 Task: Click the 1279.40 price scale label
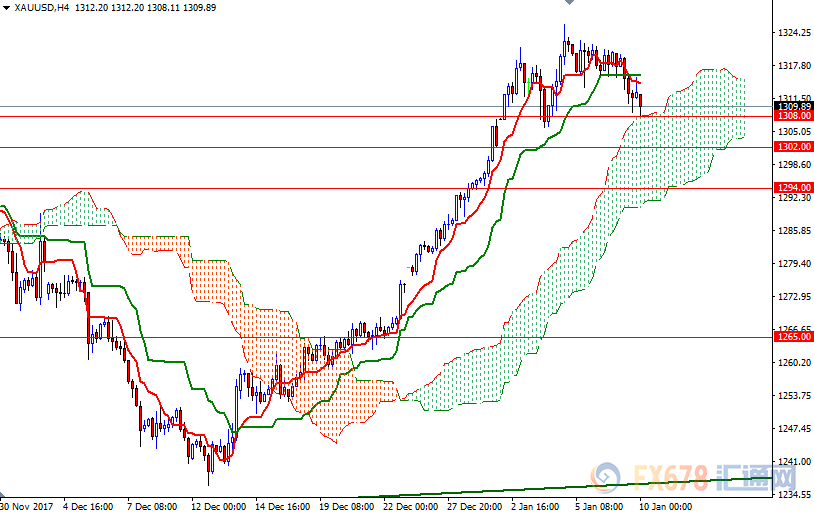[x=792, y=264]
